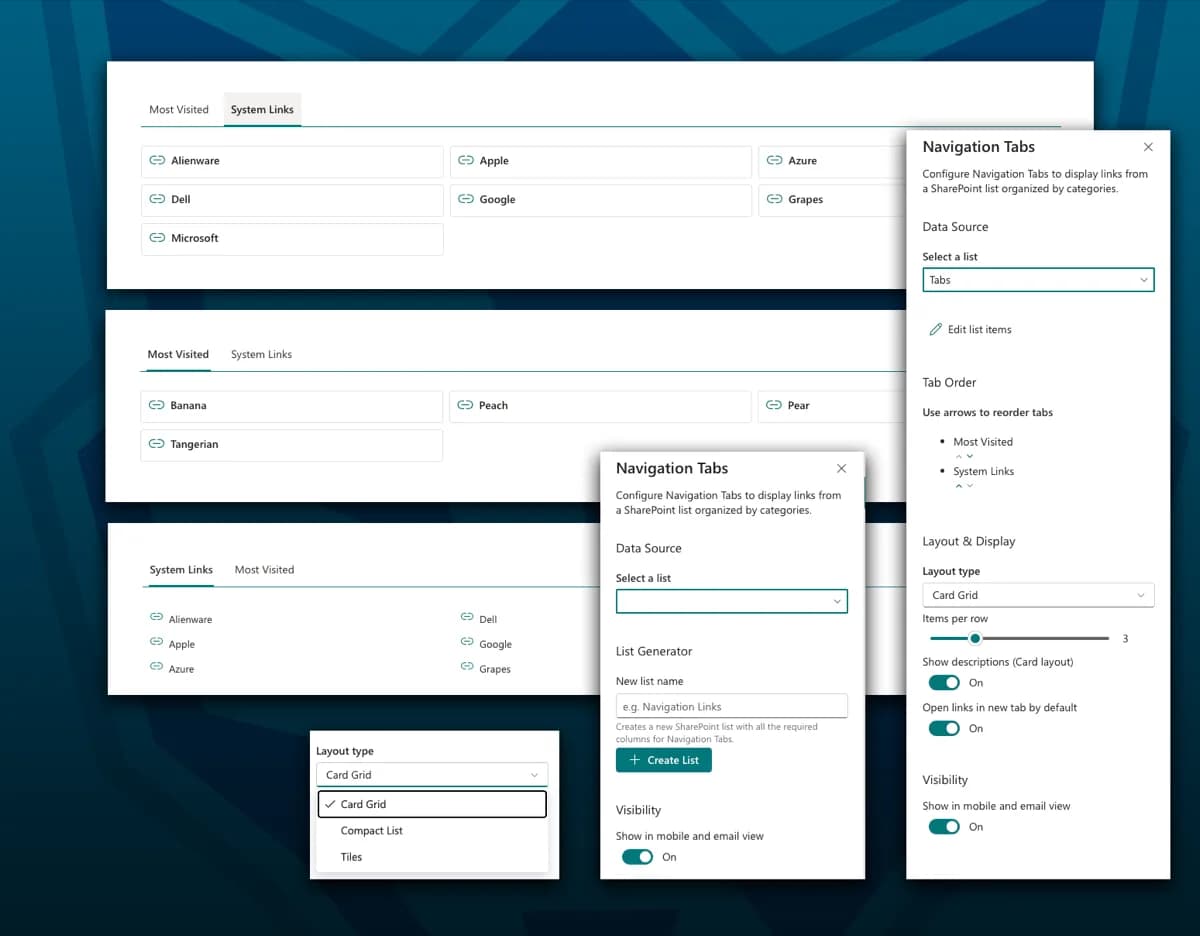Close the Navigation Tabs panel with Tabs list

(1148, 147)
